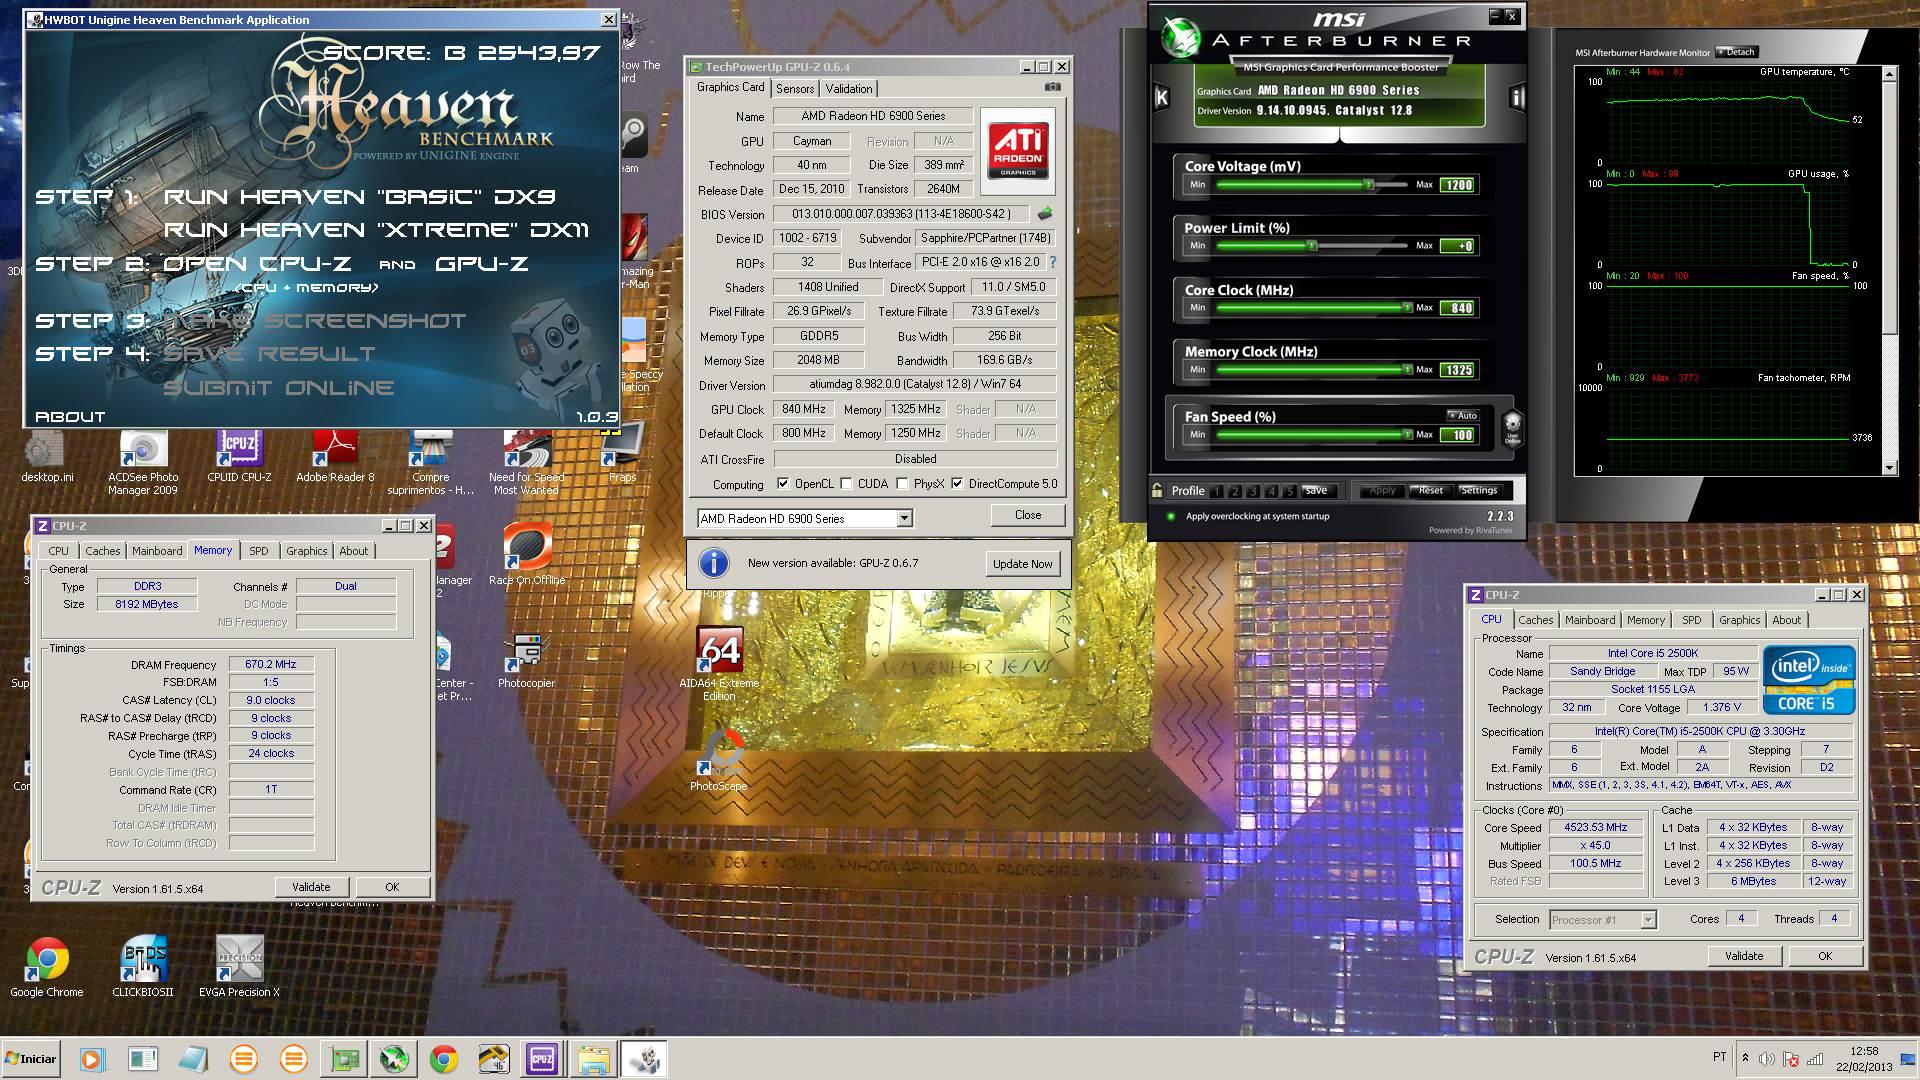Toggle fan speed Auto mode in Afterburner
1920x1080 pixels.
click(1463, 415)
